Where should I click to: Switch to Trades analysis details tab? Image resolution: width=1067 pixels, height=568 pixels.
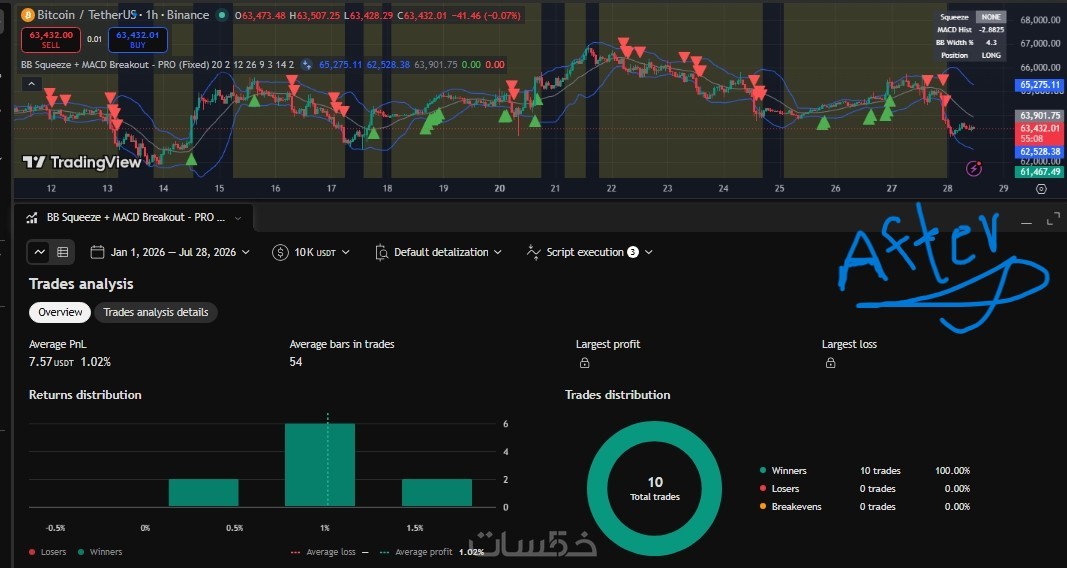(x=156, y=312)
